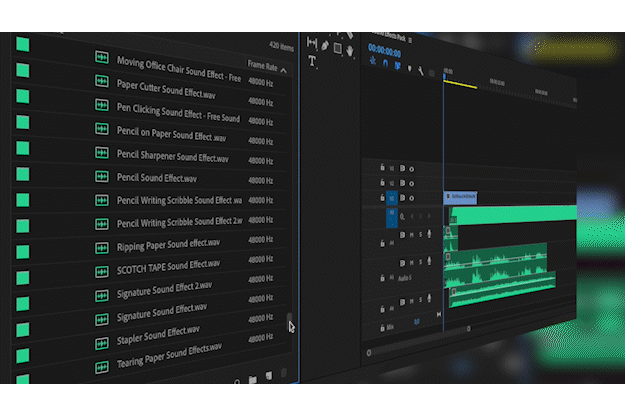Sort by Frame Rate column arrow
Viewport: 625px width, 417px height.
[283, 70]
